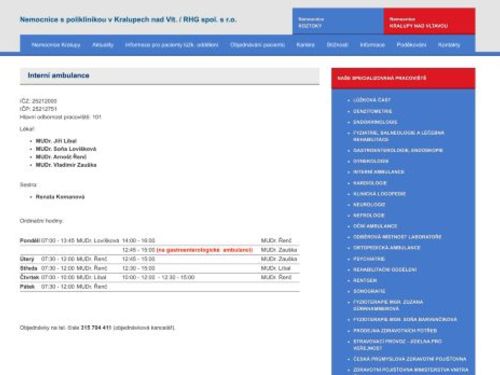
Task: Open Gynekologie sidebar link
Action: tap(371, 161)
